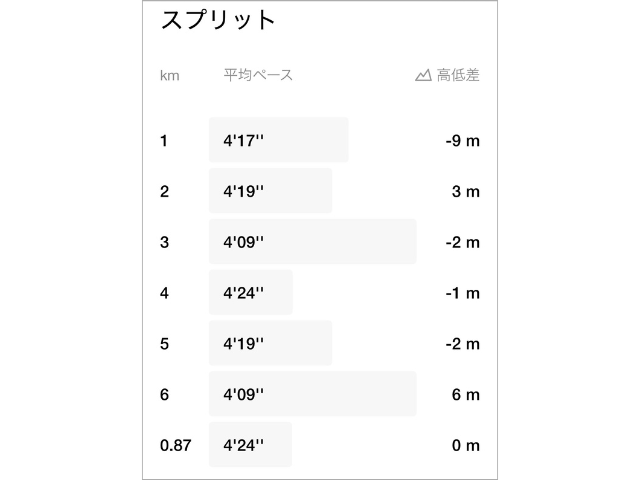Click the -1 m elevation value
Image resolution: width=640 pixels, height=480 pixels.
462,293
